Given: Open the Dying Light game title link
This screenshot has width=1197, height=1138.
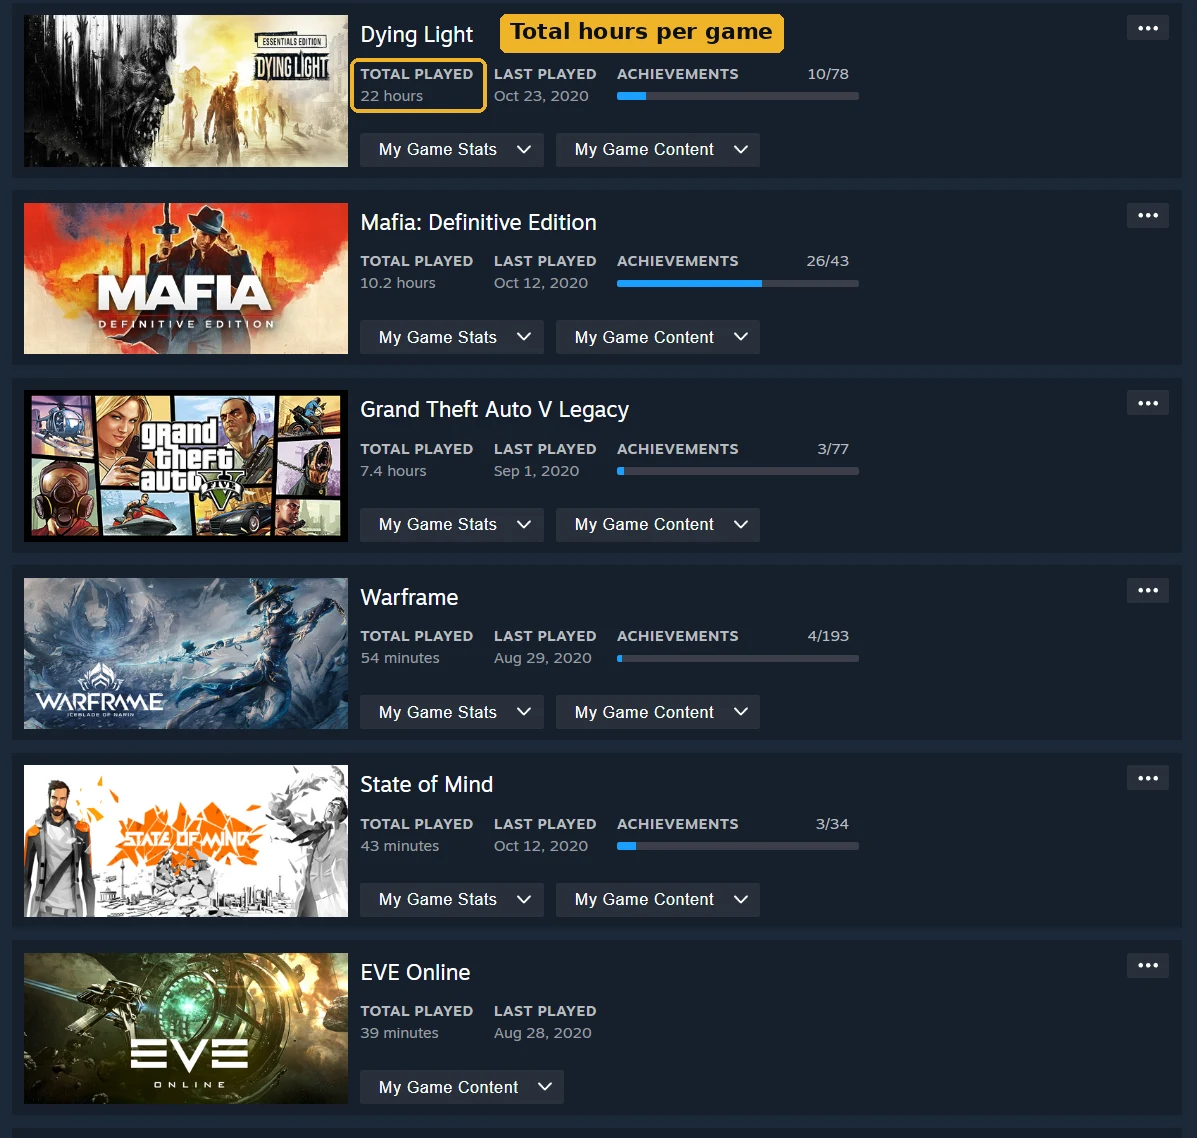Looking at the screenshot, I should pos(417,34).
